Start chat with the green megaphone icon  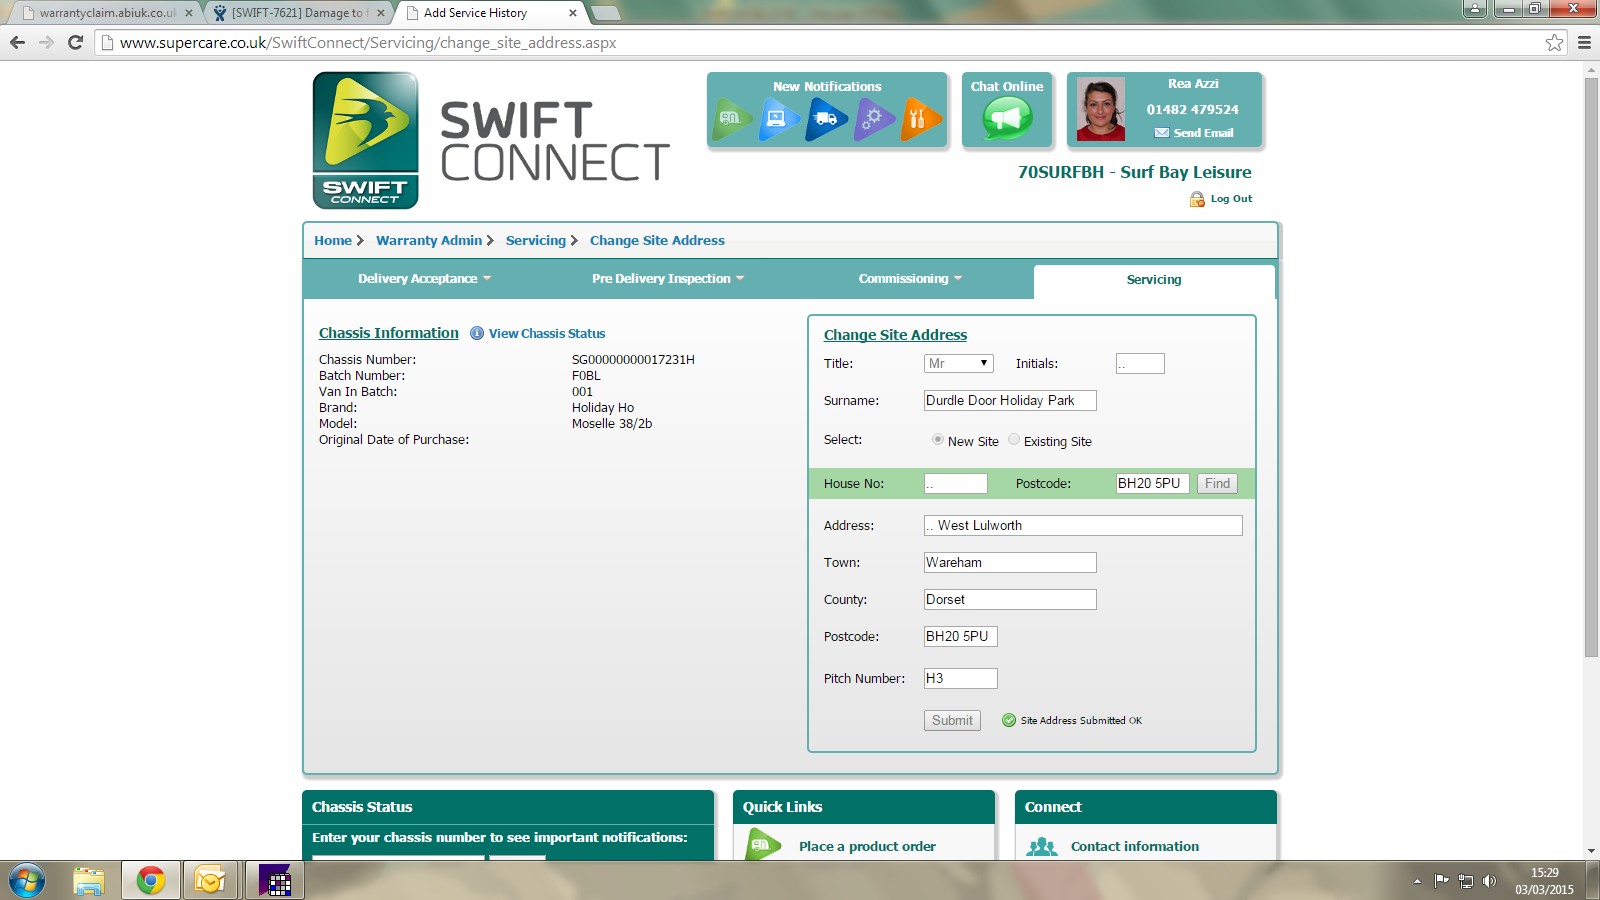click(1007, 120)
